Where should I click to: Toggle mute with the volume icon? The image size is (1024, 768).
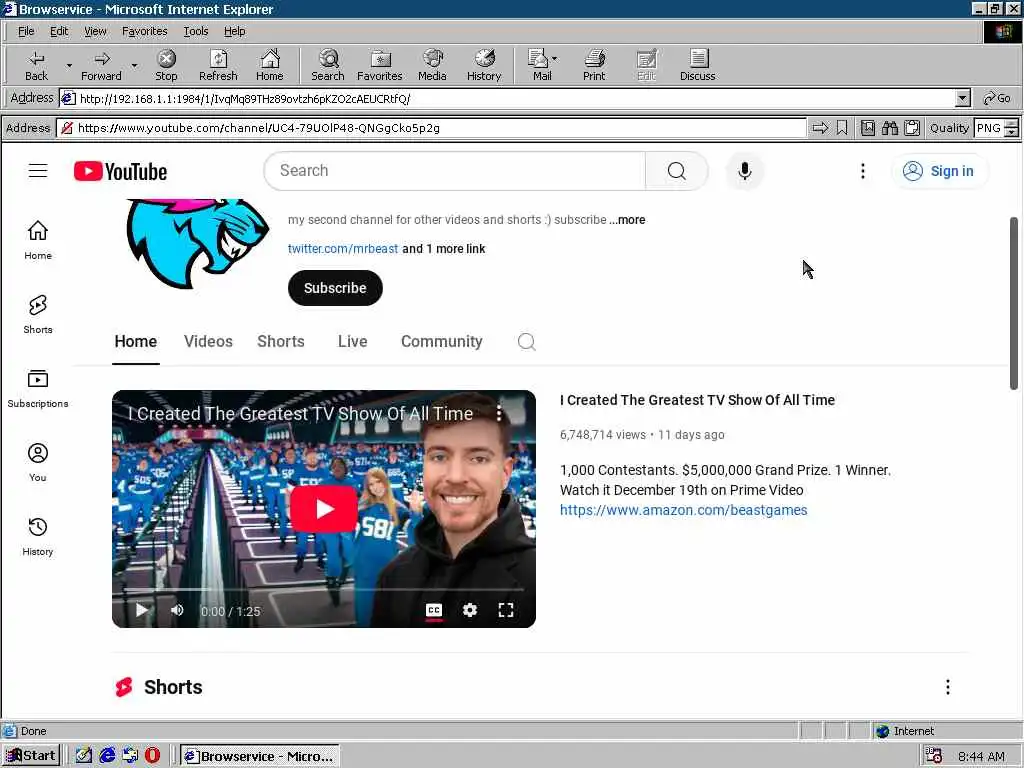177,610
